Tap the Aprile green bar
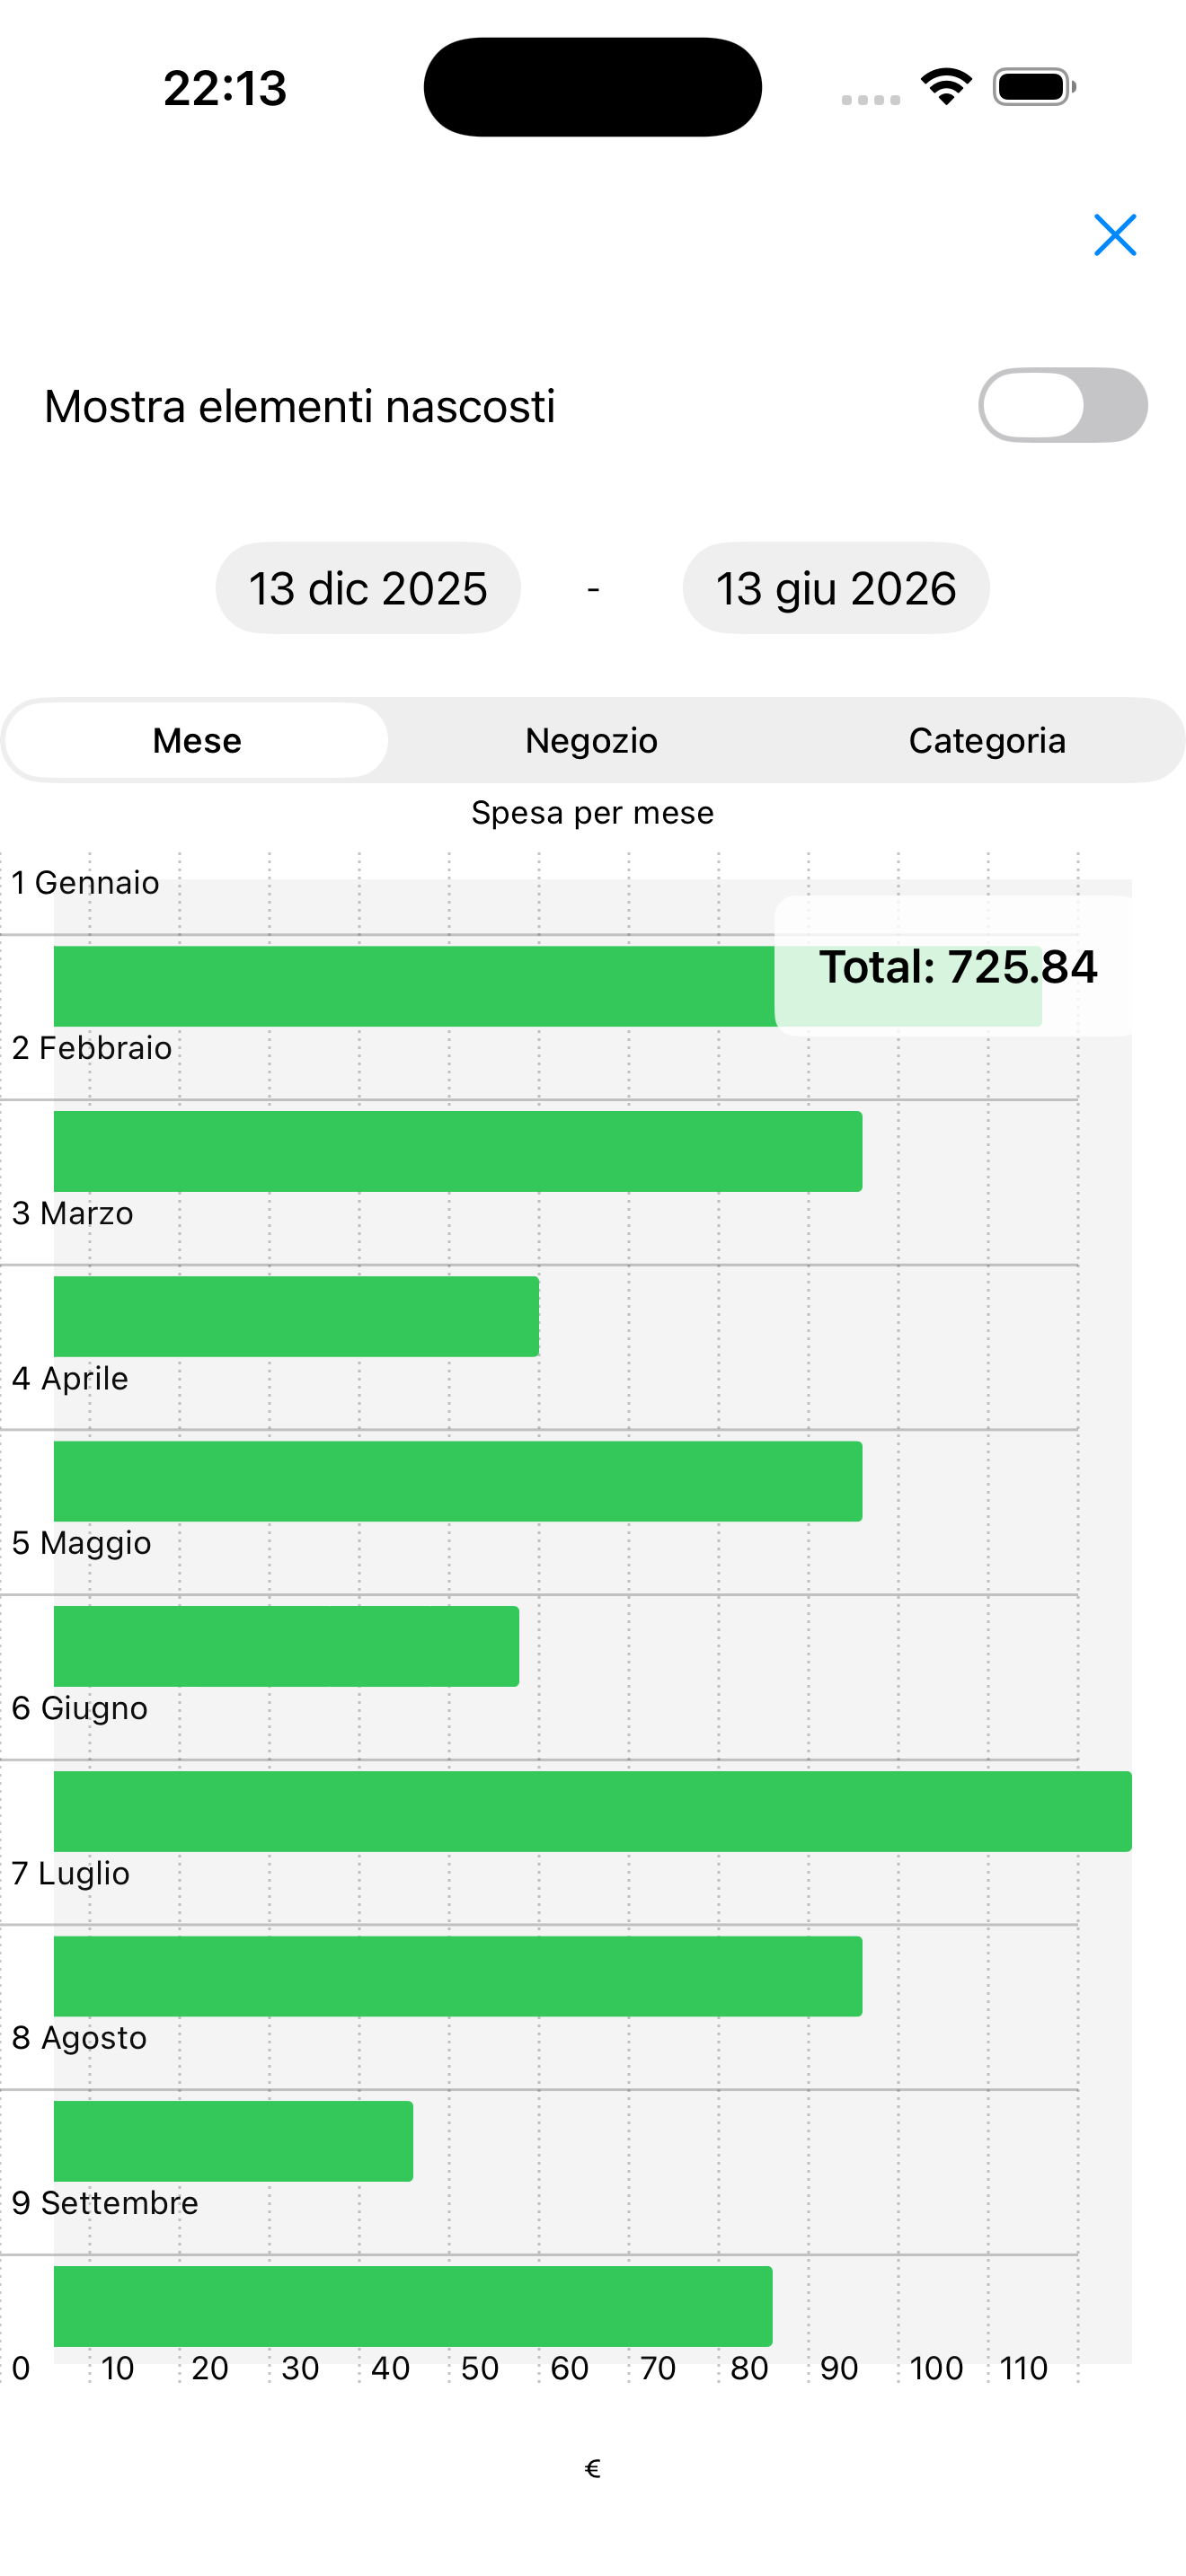 tap(457, 1481)
